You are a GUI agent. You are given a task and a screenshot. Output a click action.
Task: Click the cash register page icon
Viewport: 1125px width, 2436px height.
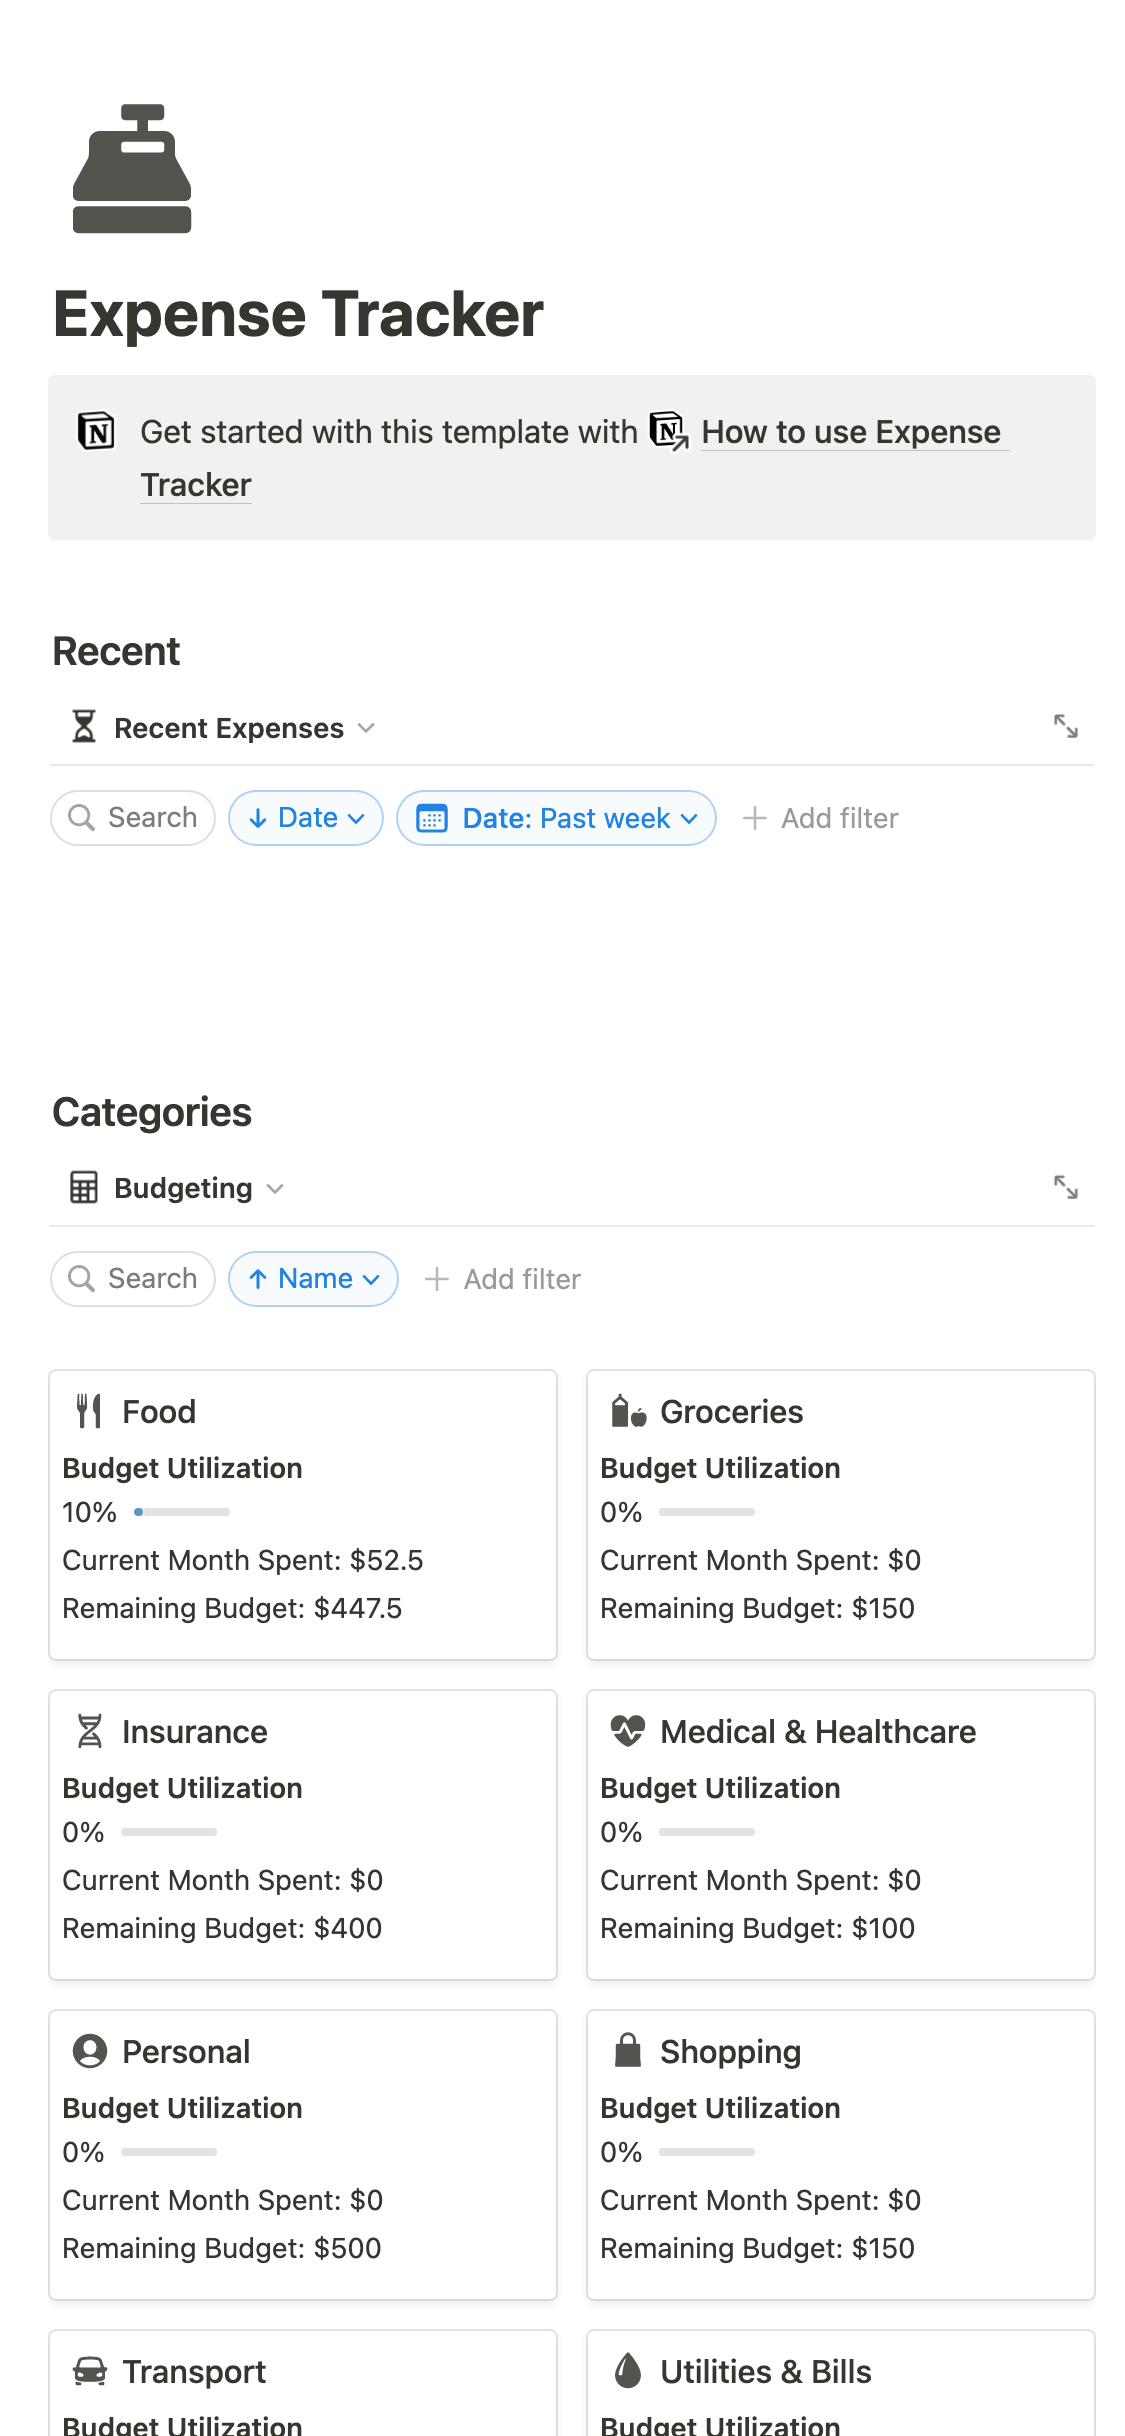click(x=132, y=169)
